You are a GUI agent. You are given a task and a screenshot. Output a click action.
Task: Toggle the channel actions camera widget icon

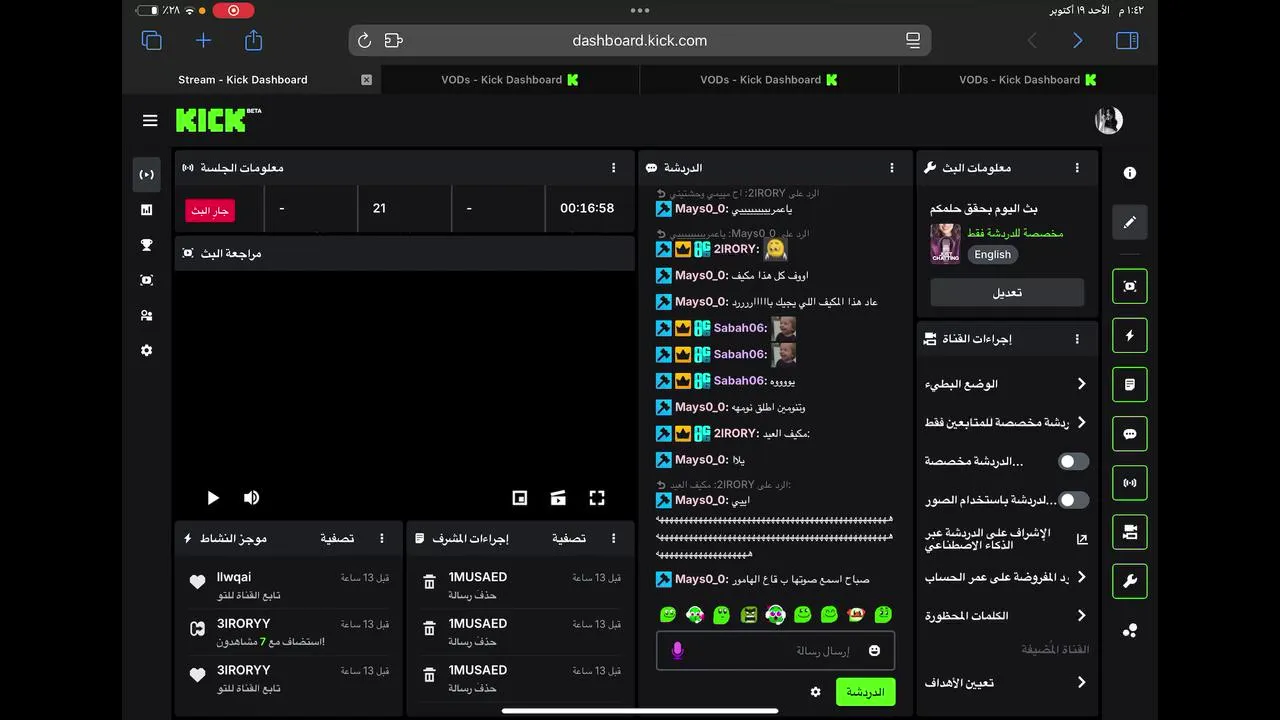(x=1130, y=532)
